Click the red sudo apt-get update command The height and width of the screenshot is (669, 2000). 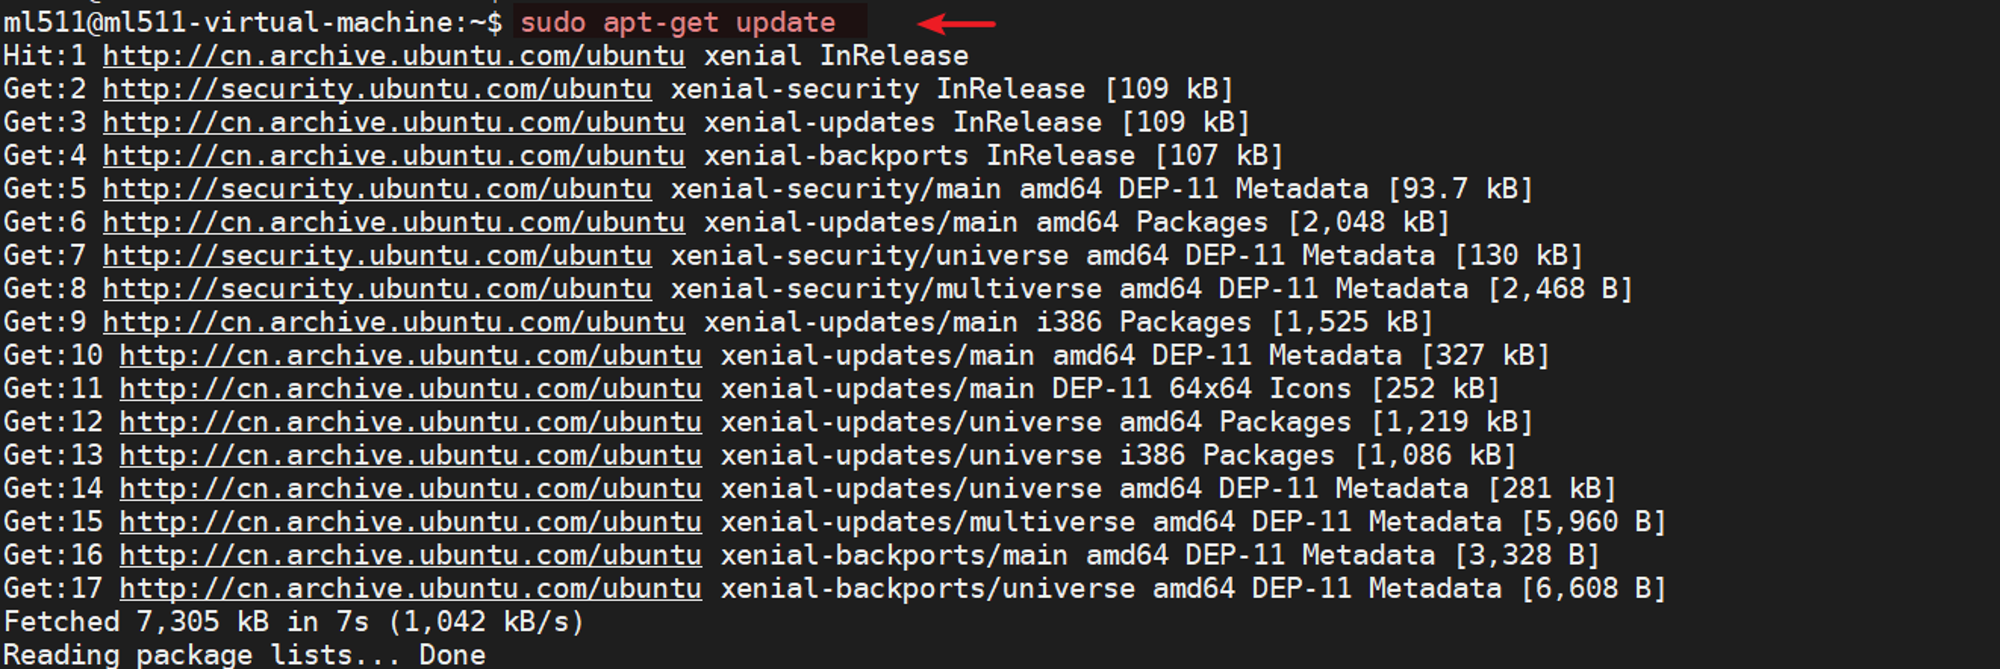[x=678, y=22]
